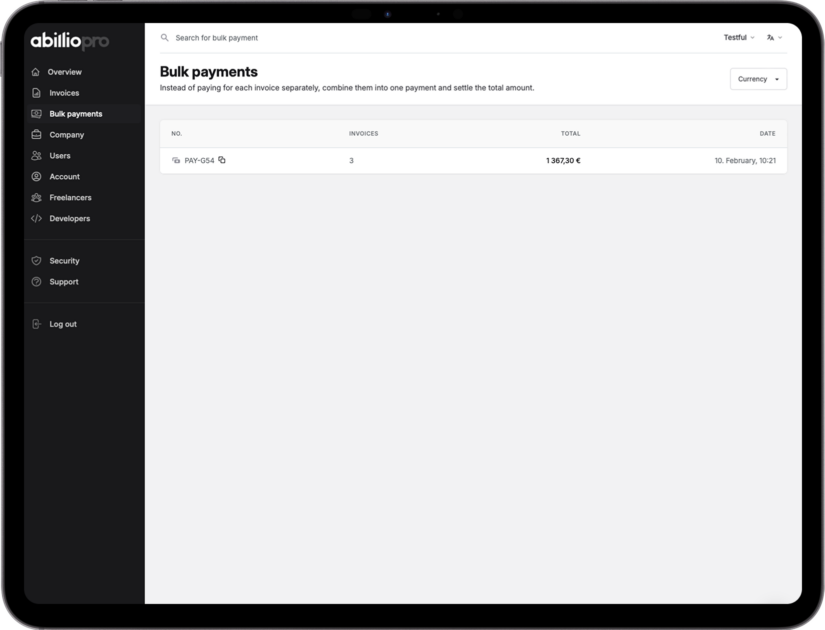825x630 pixels.
Task: Click the DATE column header
Action: click(x=768, y=134)
